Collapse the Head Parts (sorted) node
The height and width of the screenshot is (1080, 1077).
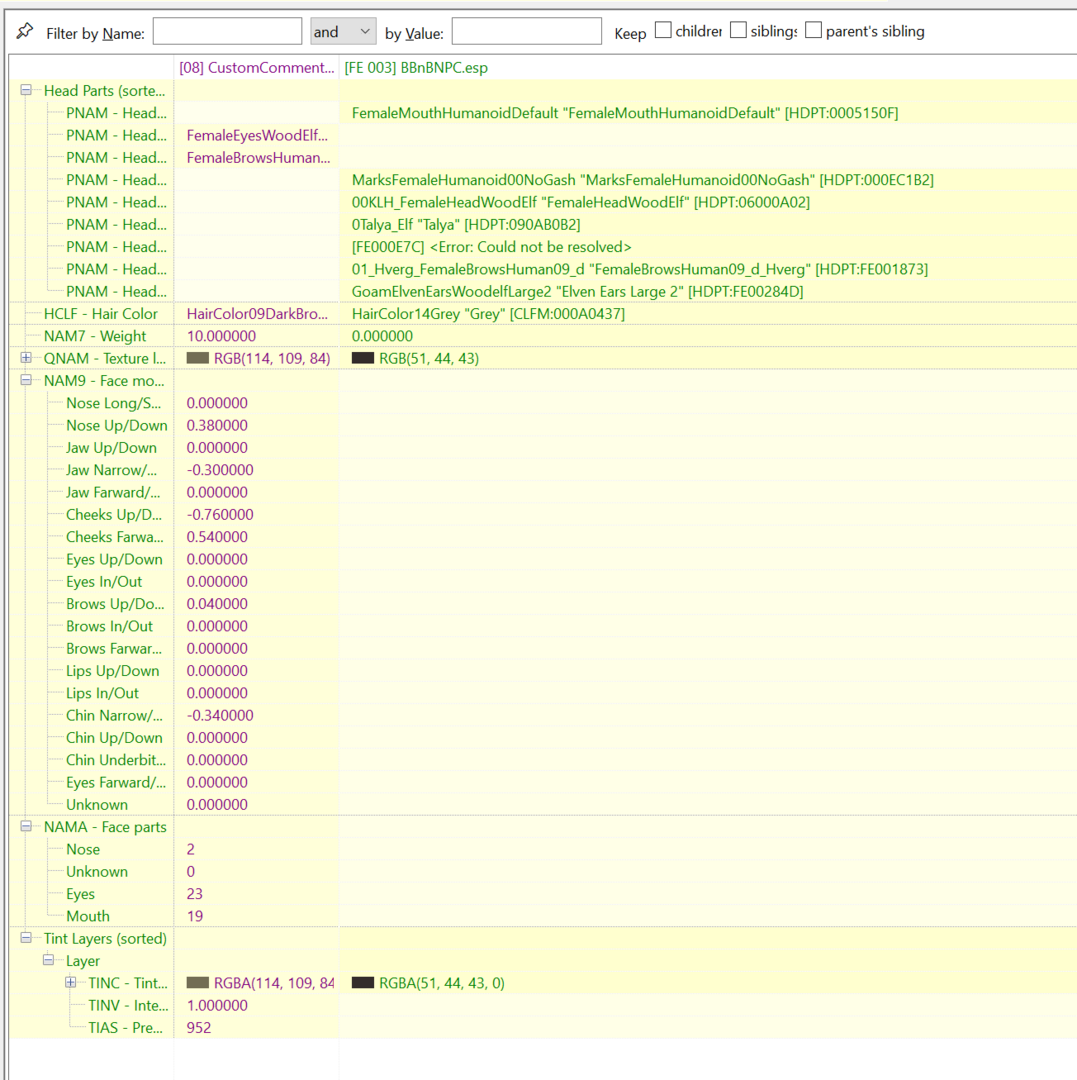(26, 90)
